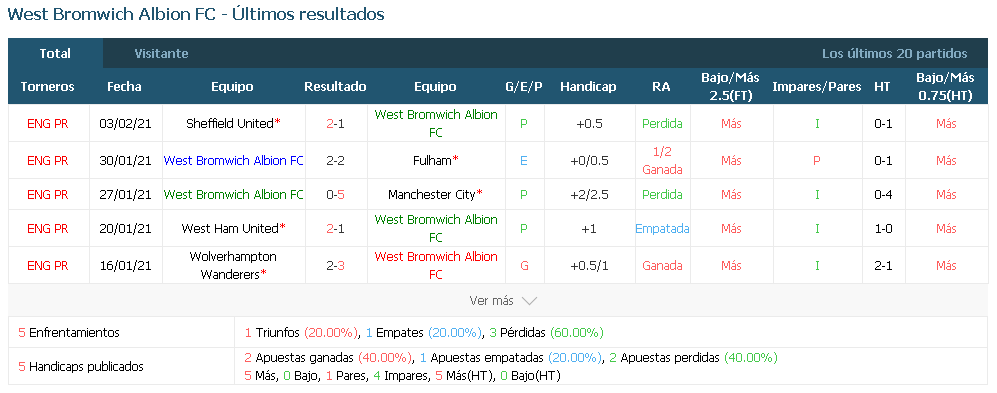This screenshot has width=997, height=393.
Task: Open the Los últimos 20 partidos selector
Action: click(x=895, y=53)
